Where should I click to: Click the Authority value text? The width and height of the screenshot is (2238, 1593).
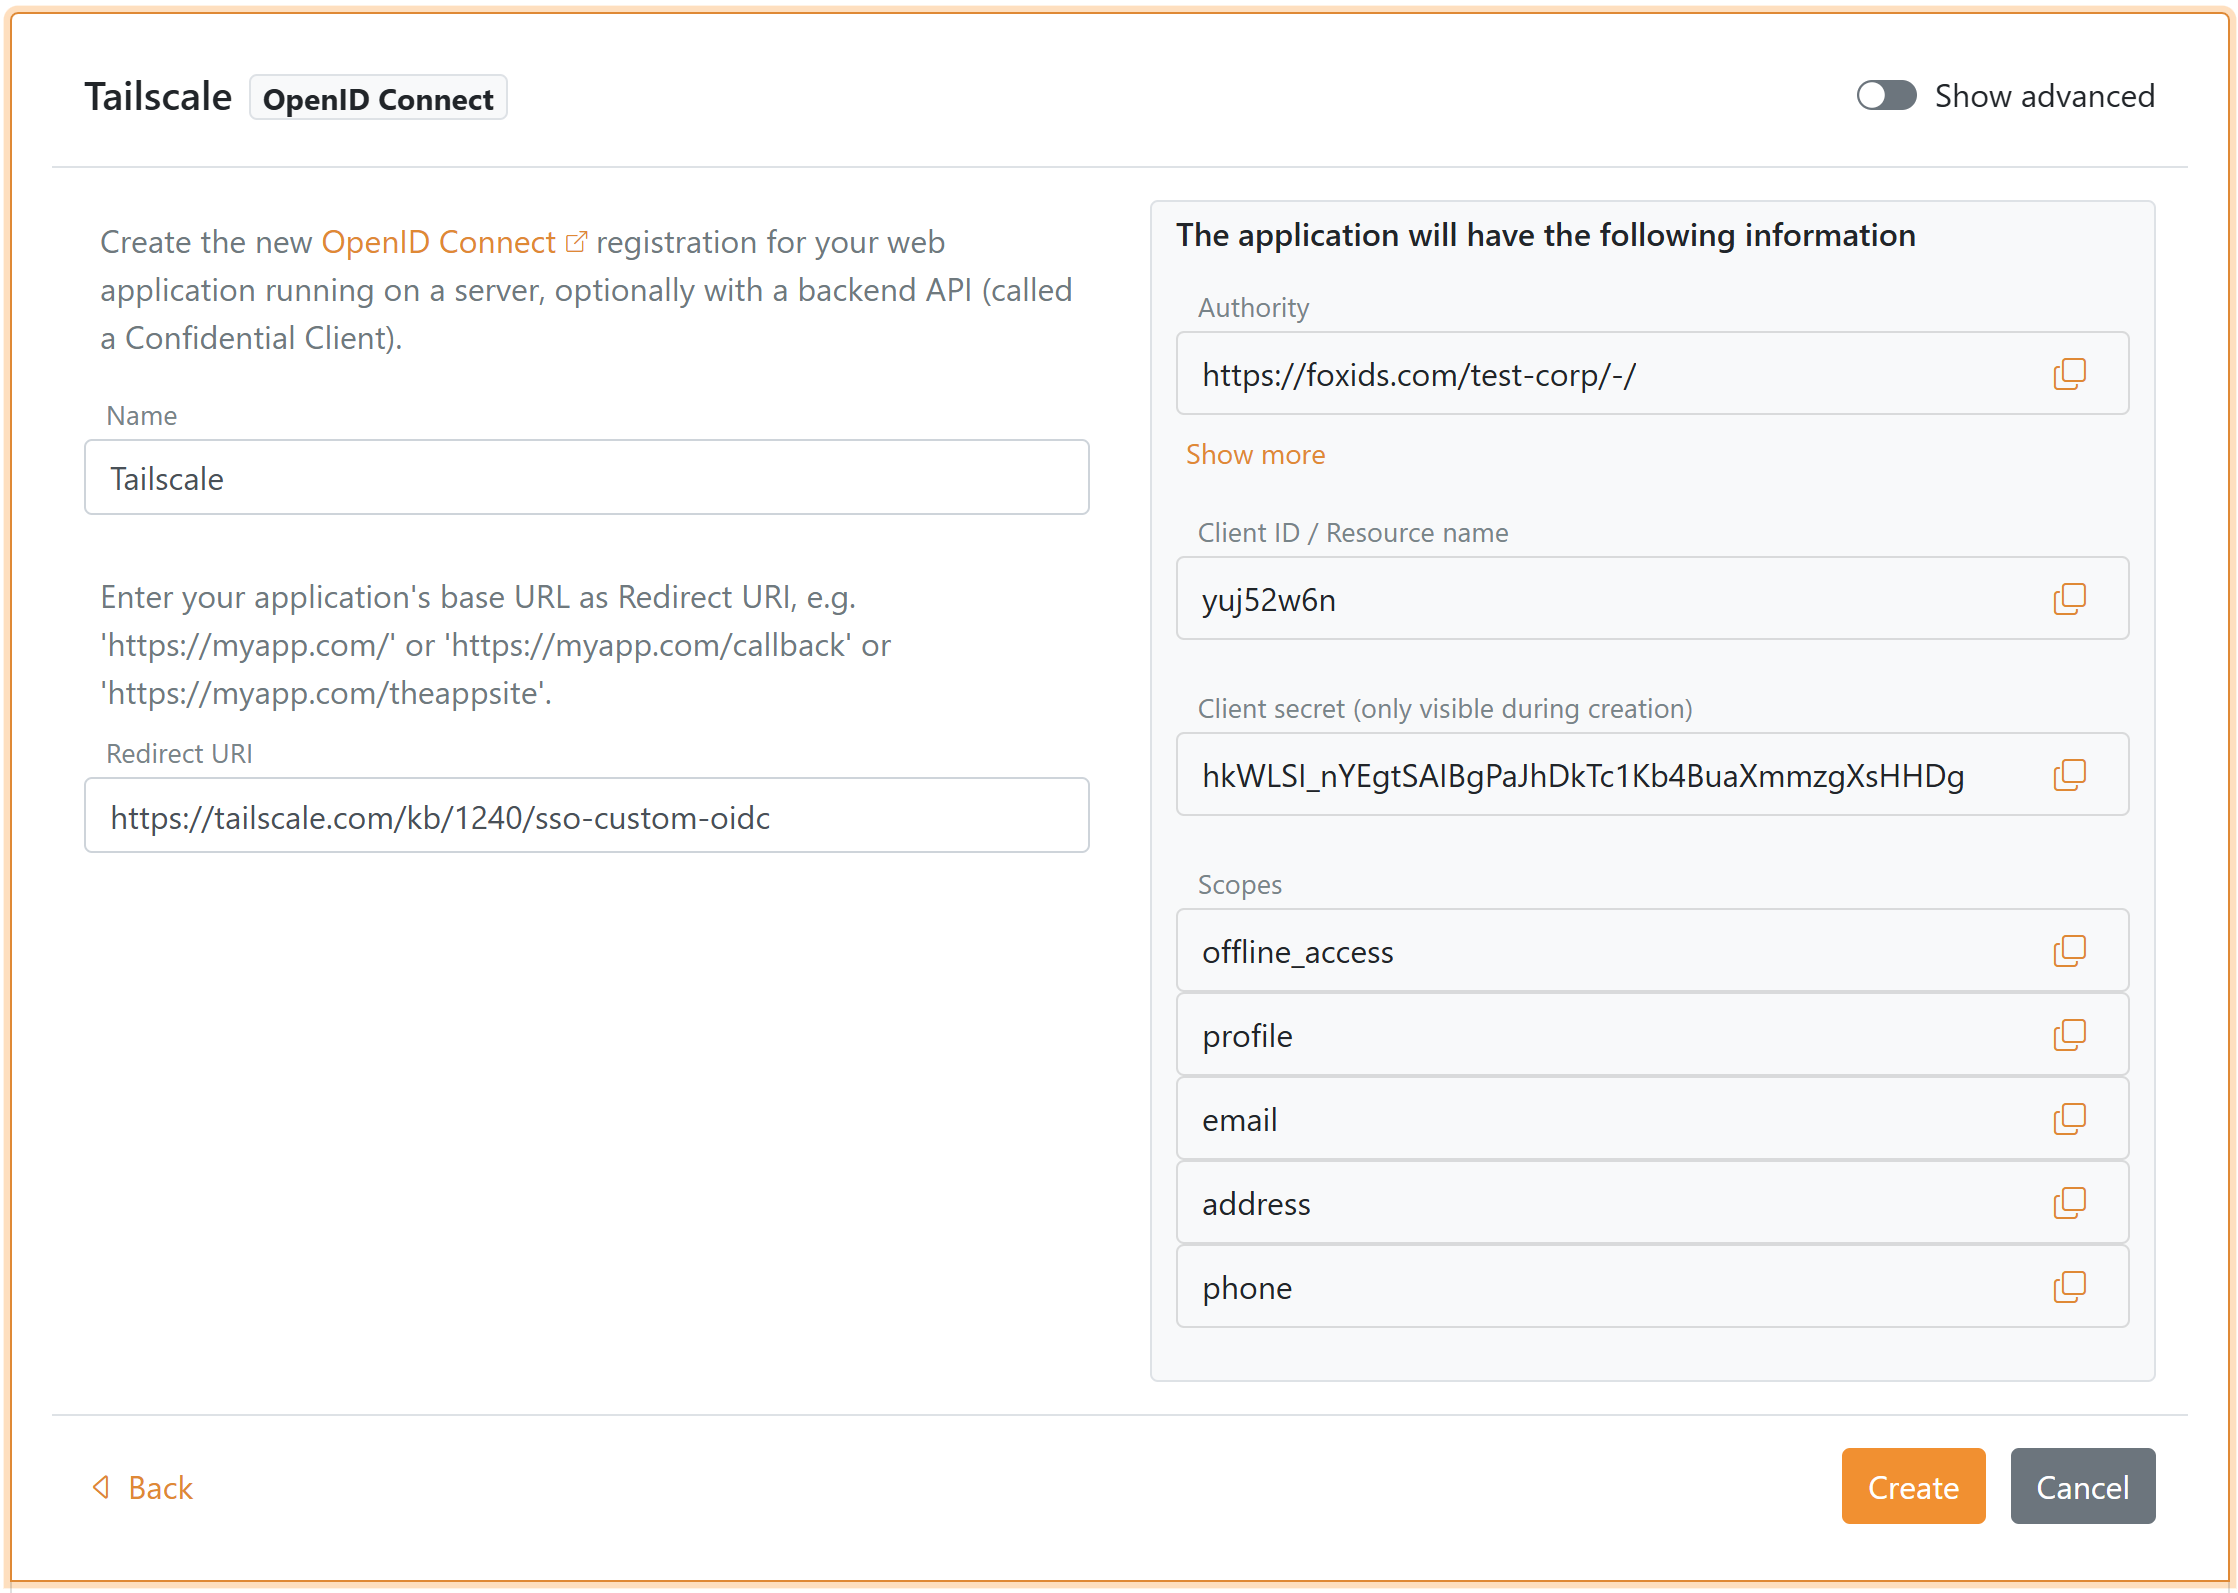point(1418,374)
